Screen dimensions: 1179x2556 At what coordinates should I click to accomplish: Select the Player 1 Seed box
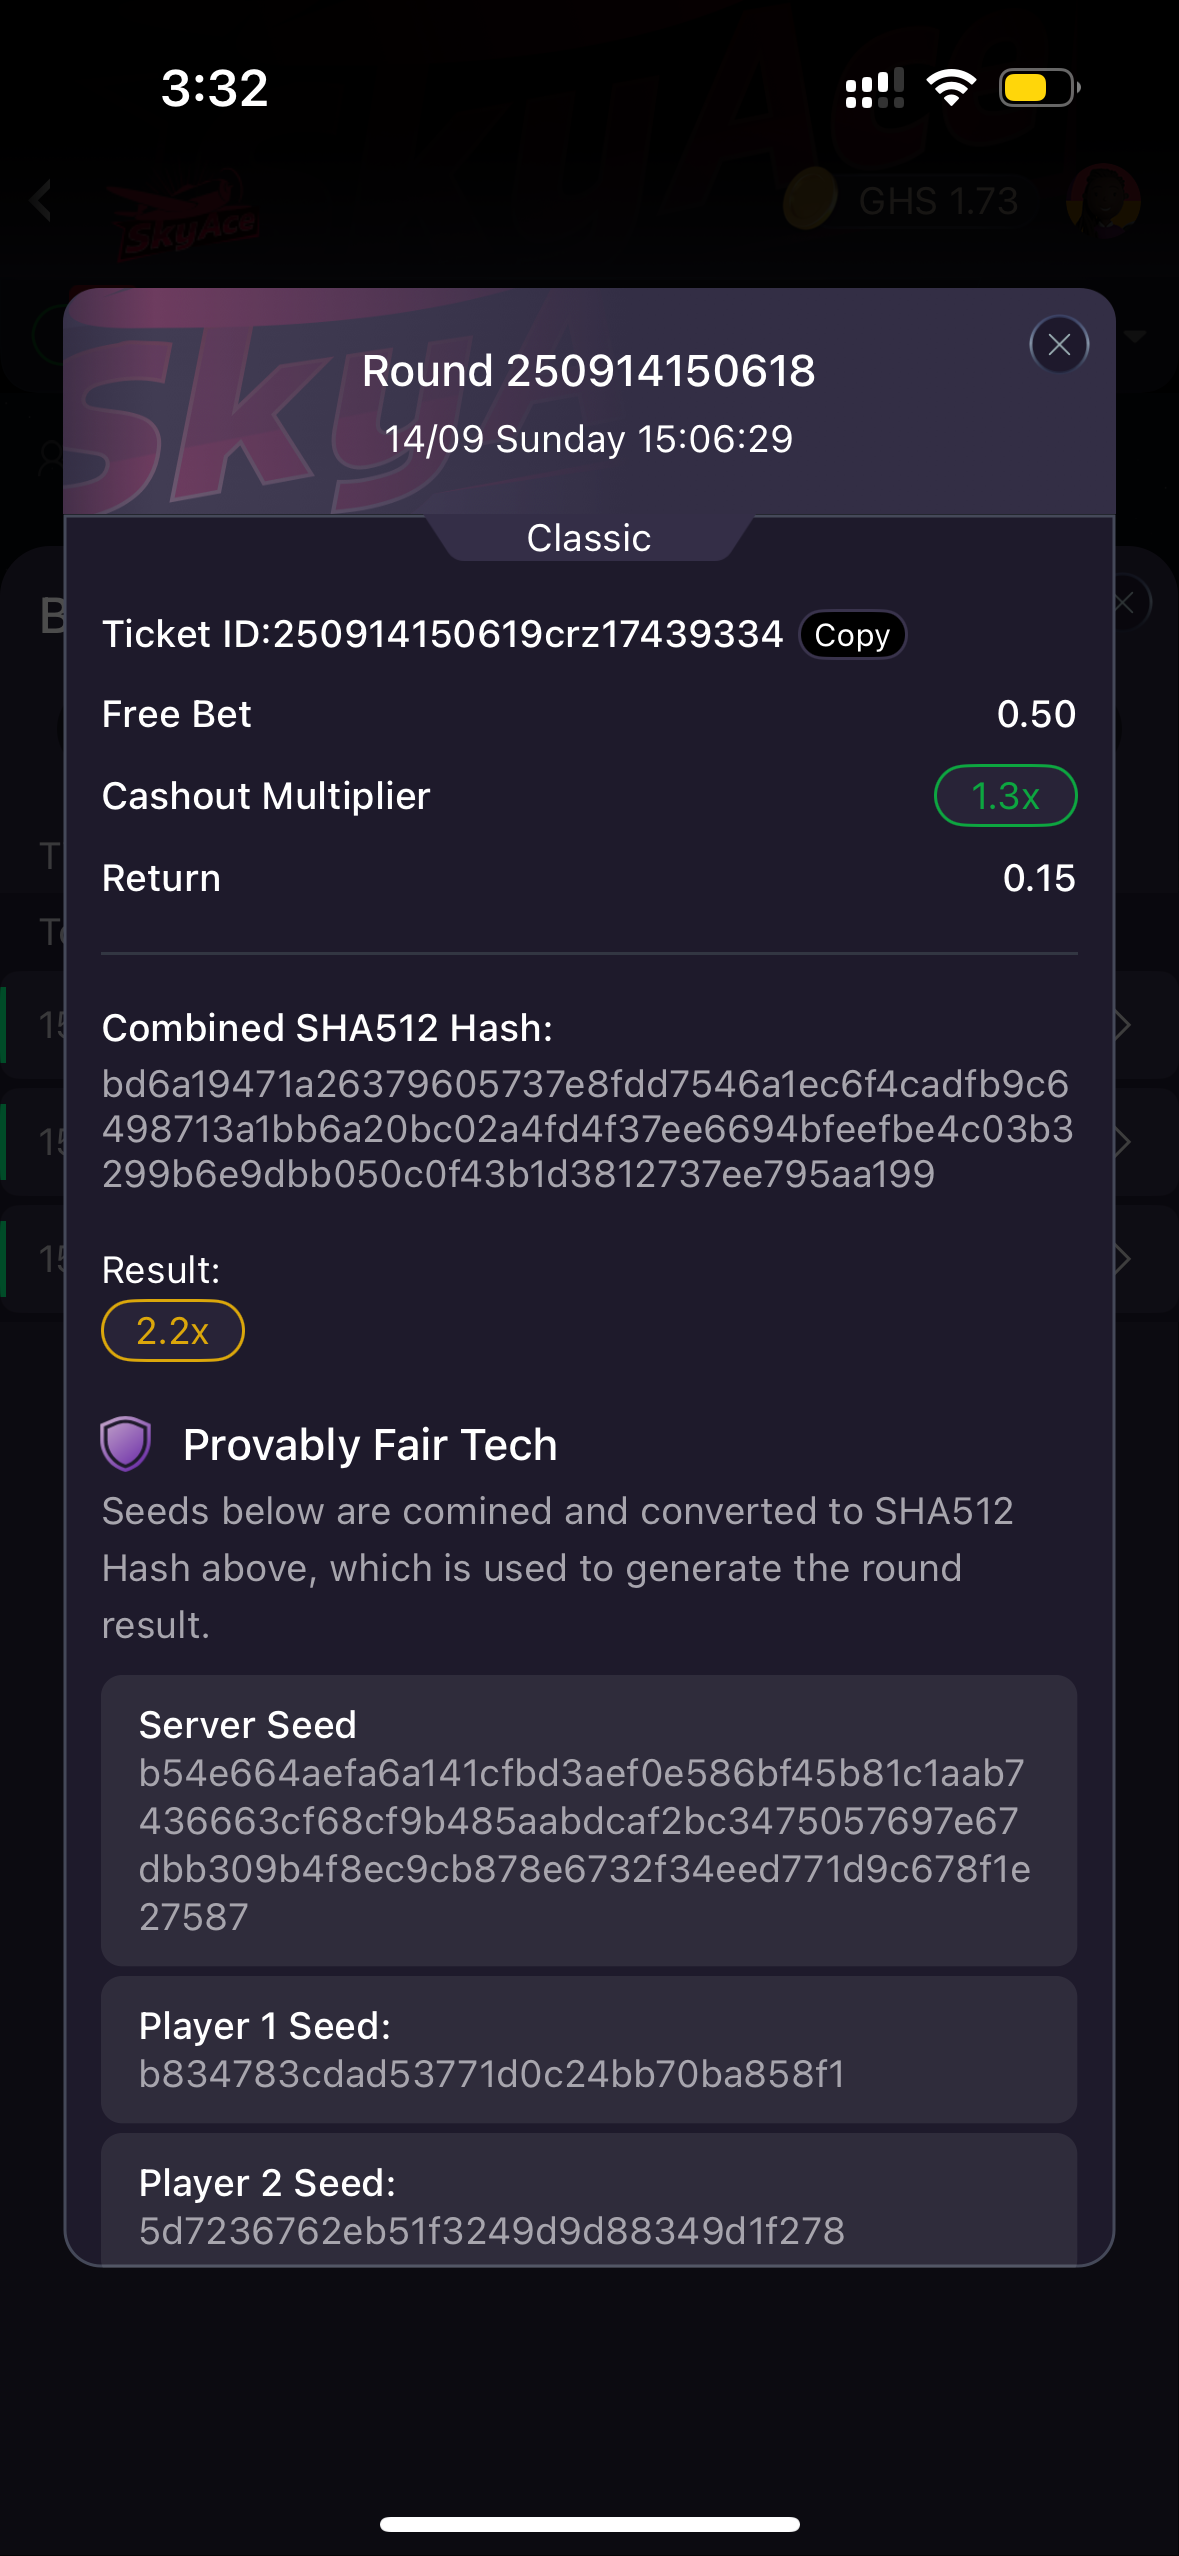tap(589, 2049)
